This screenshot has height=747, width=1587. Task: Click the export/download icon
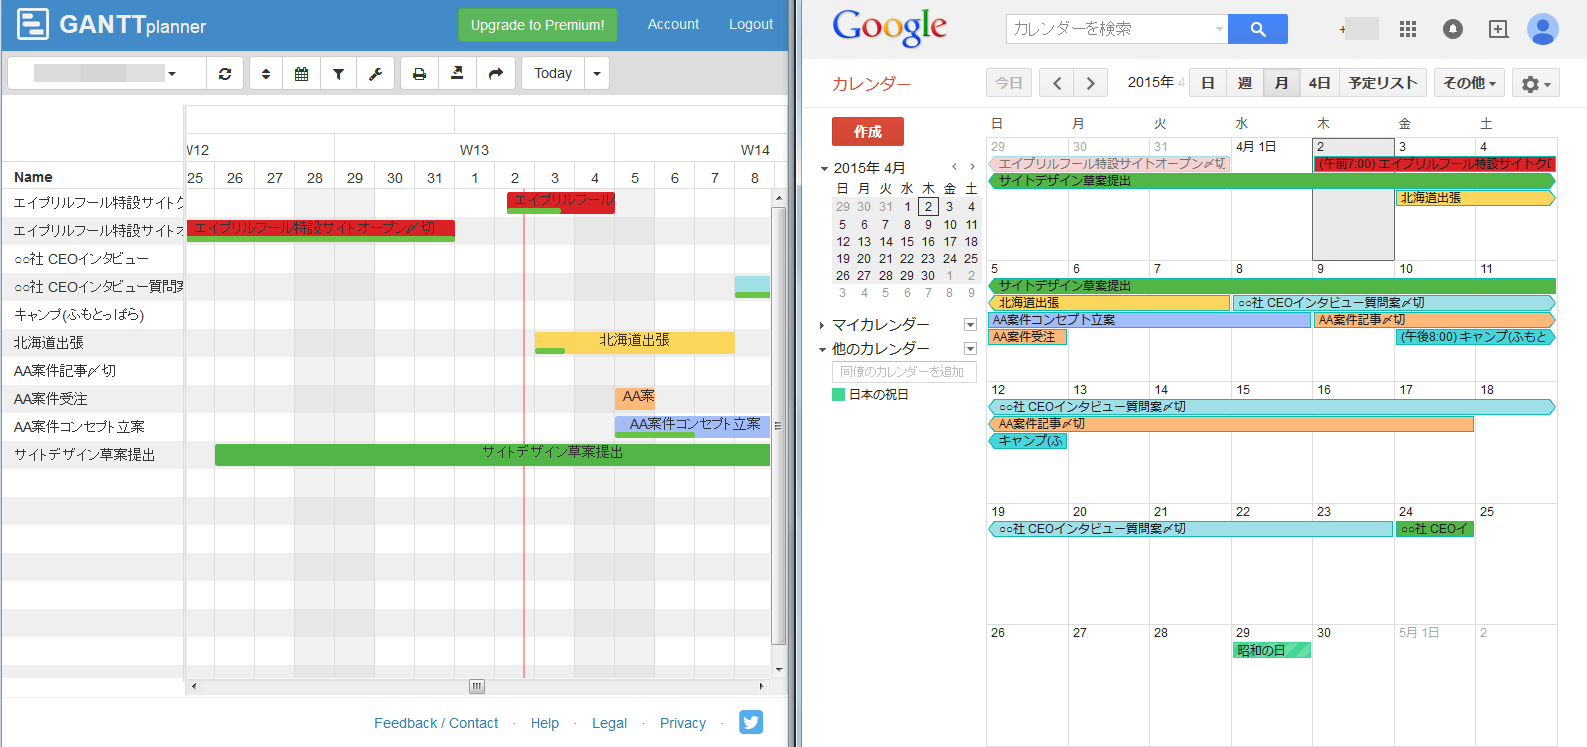tap(457, 73)
